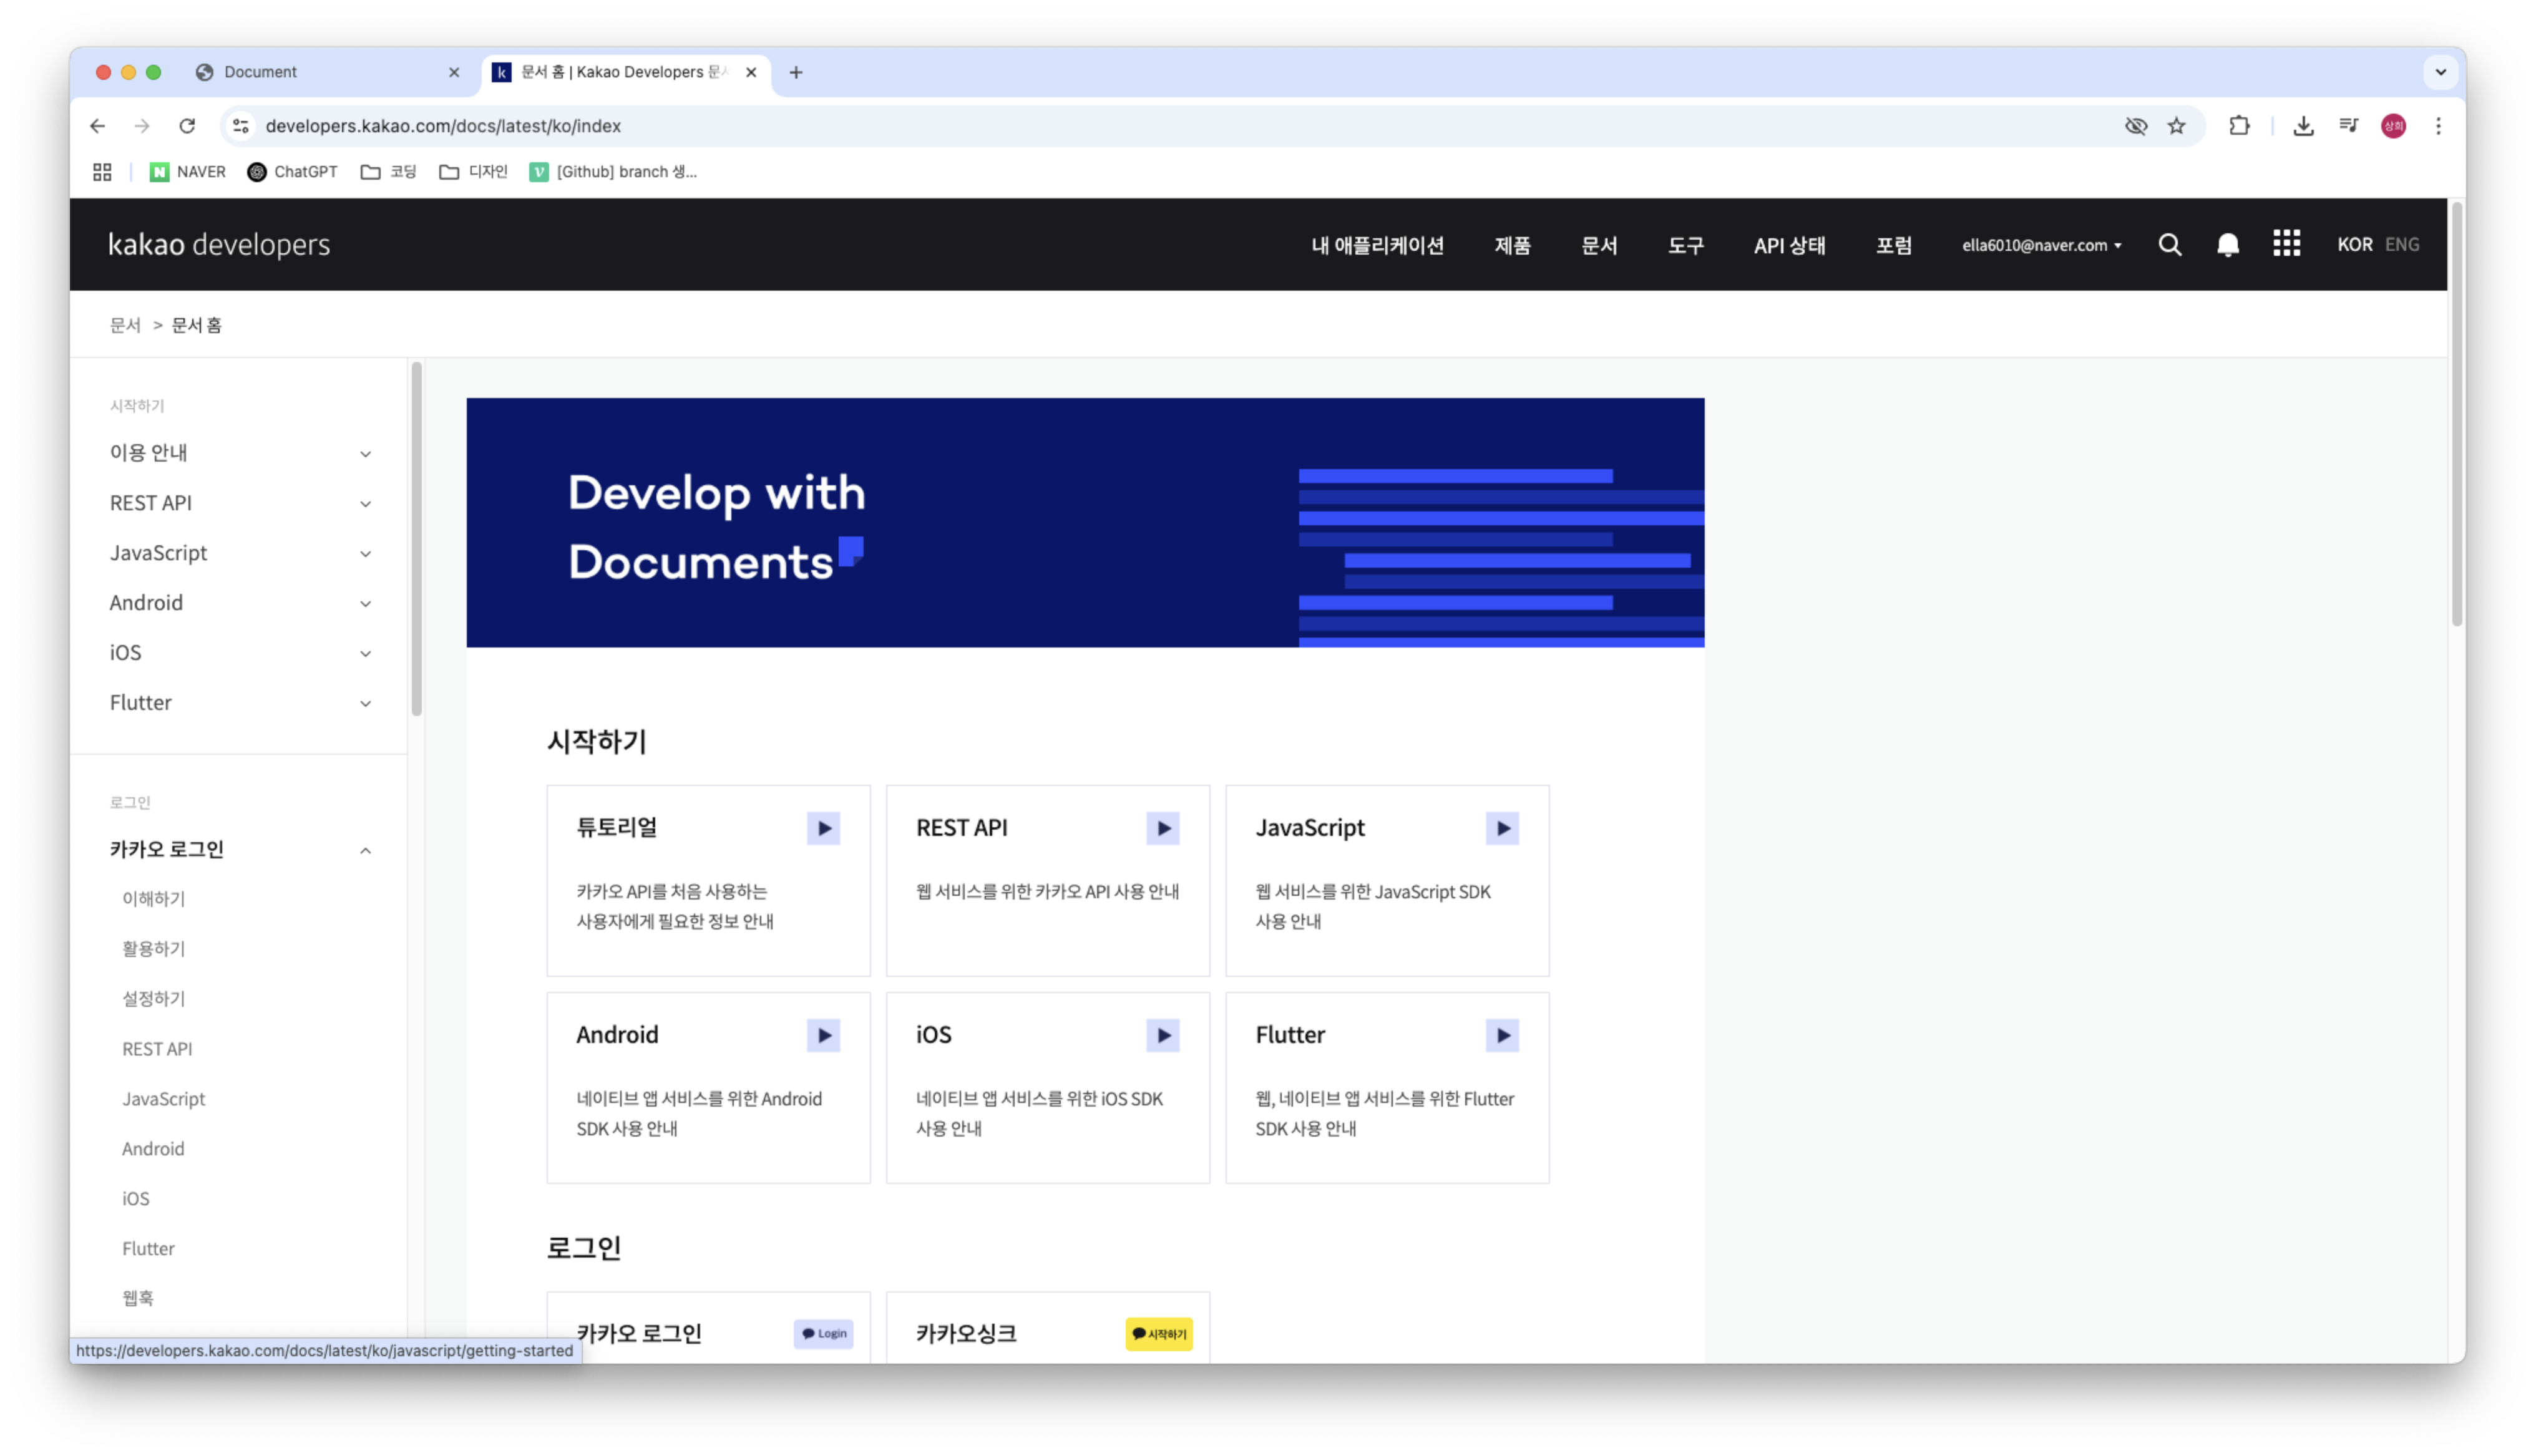The height and width of the screenshot is (1456, 2536).
Task: Switch language to KOR
Action: [2355, 245]
